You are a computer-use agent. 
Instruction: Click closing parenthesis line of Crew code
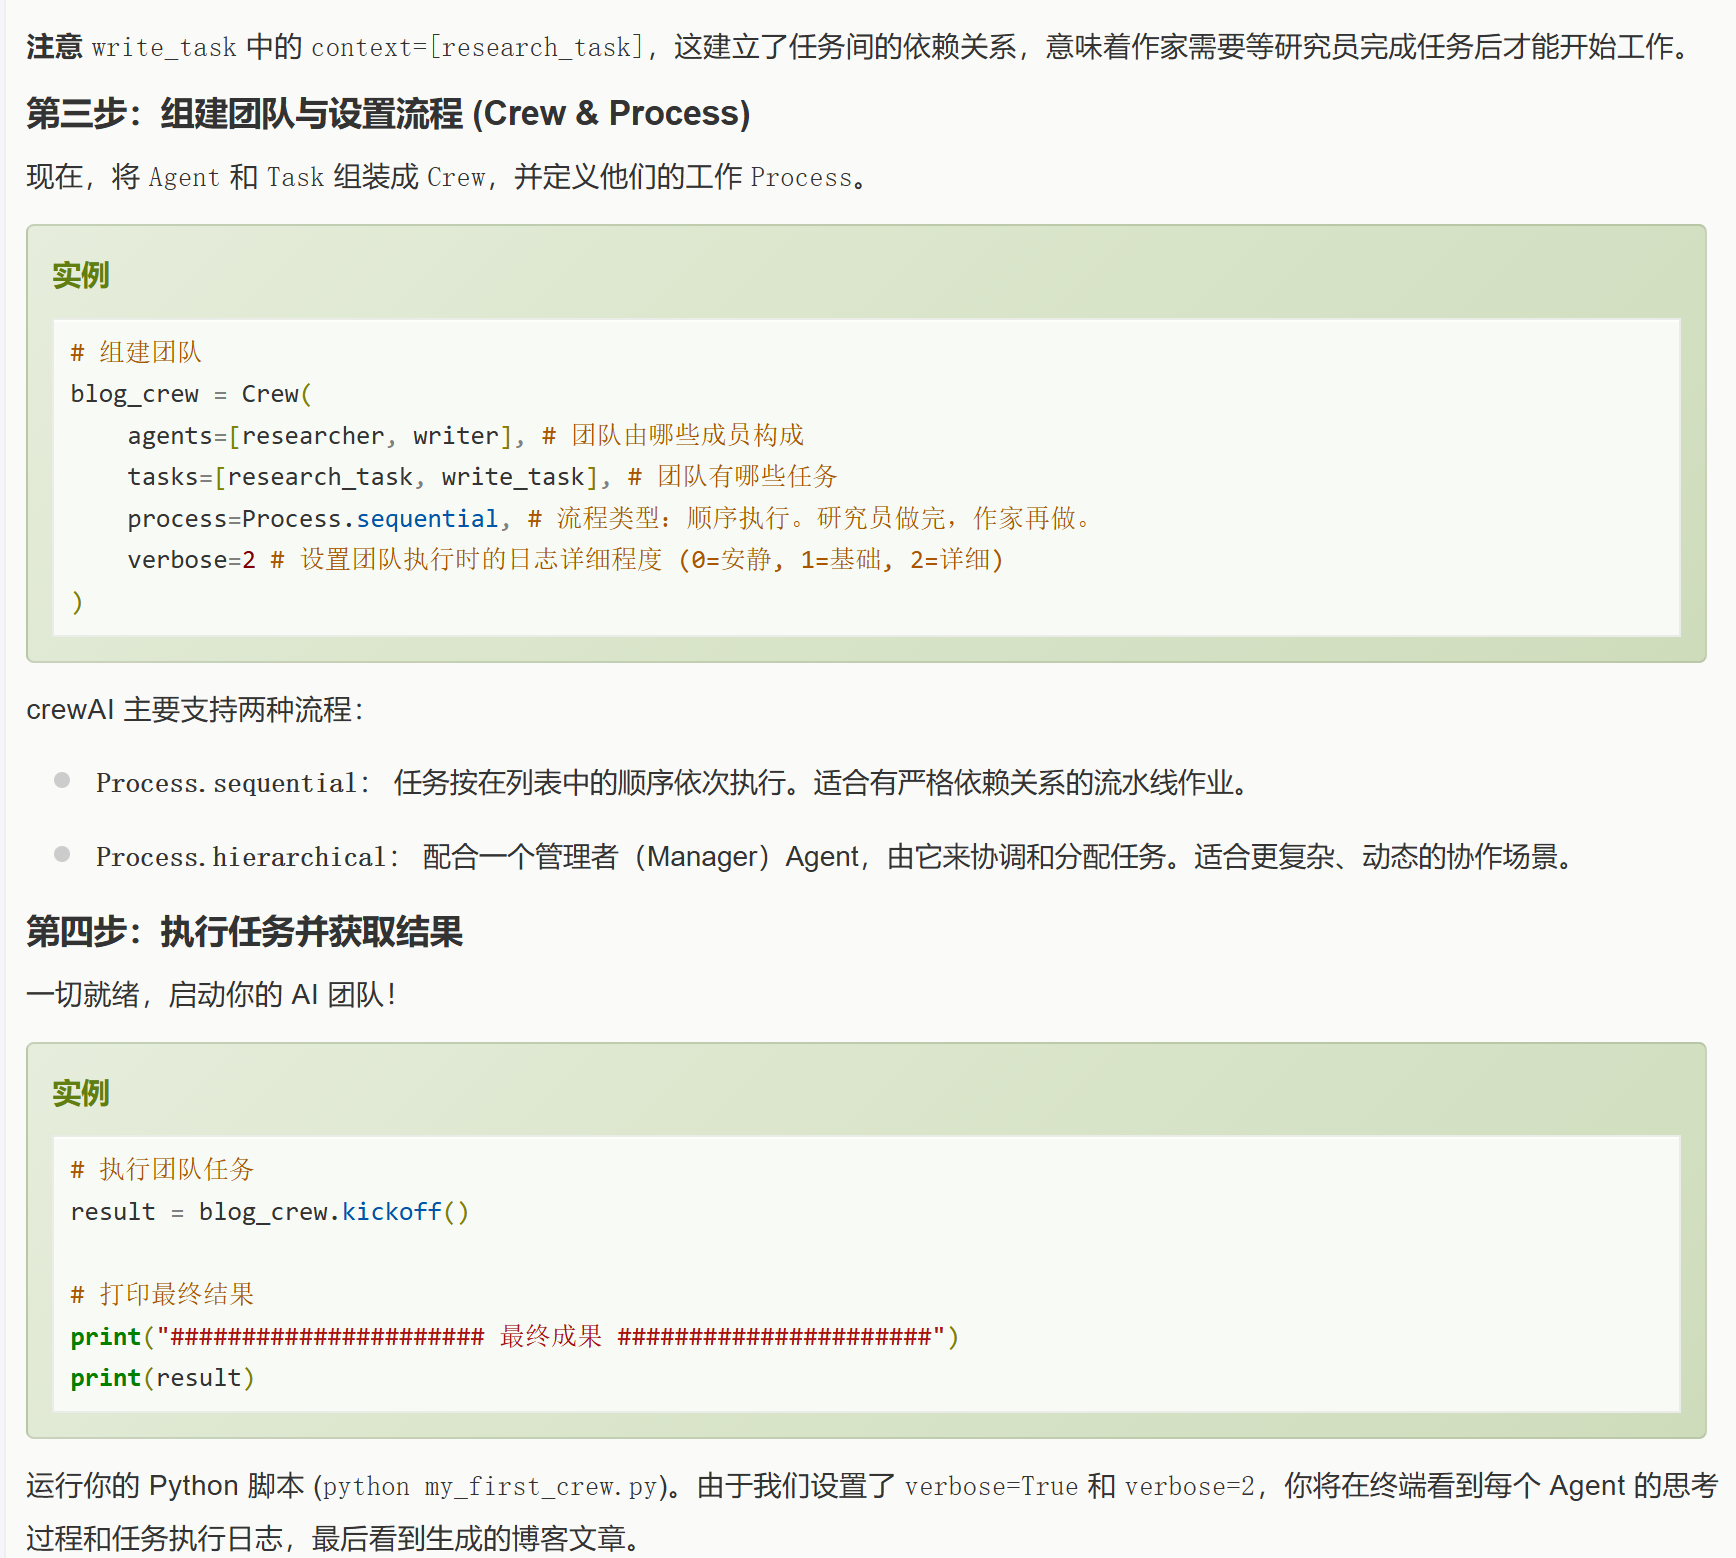[x=77, y=602]
